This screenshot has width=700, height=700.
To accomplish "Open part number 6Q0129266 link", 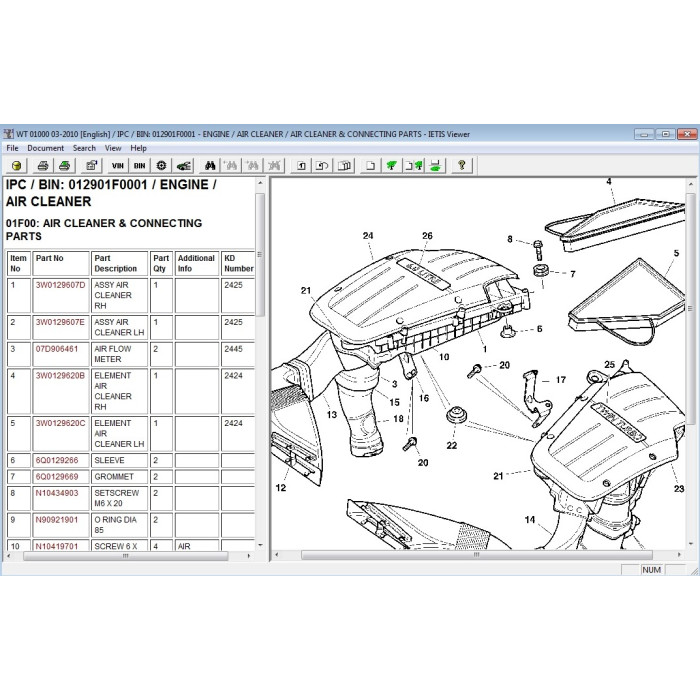I will click(x=57, y=460).
